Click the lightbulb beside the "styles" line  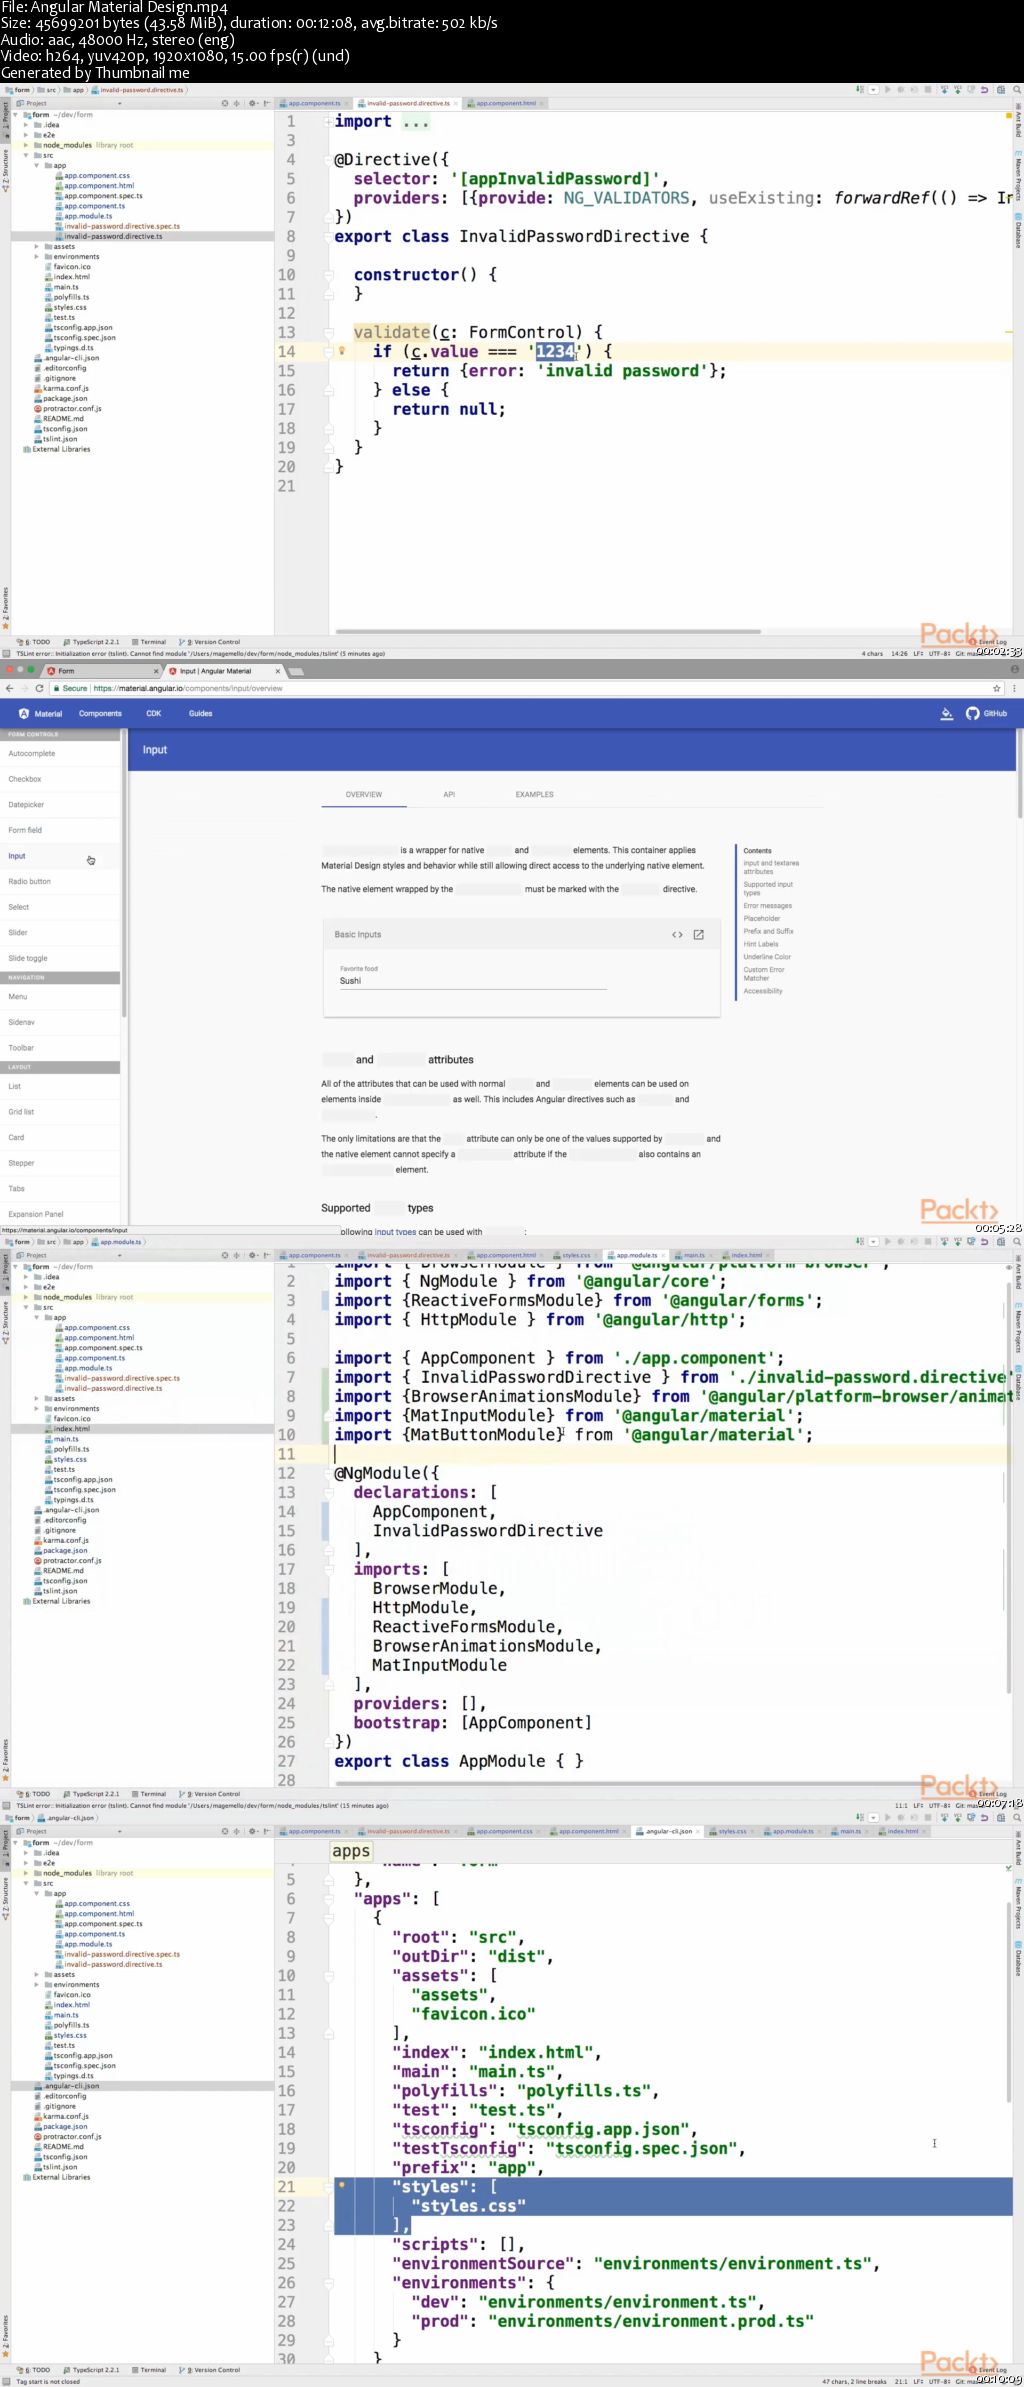[341, 2185]
